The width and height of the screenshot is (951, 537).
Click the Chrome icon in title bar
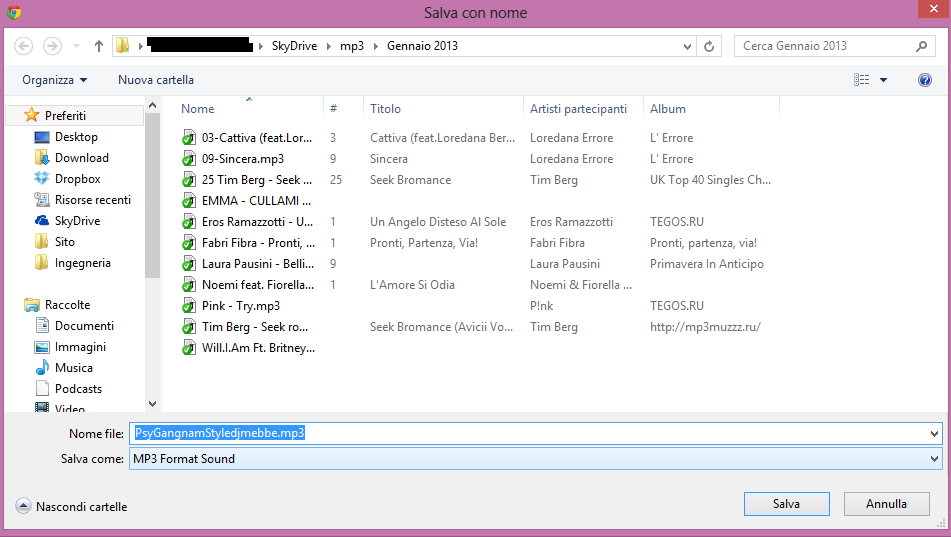14,12
